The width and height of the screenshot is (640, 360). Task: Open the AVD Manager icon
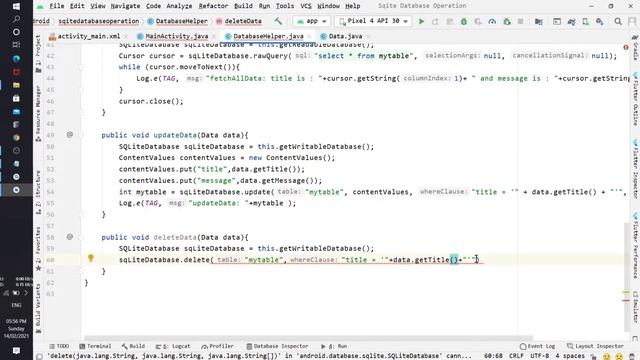point(585,21)
